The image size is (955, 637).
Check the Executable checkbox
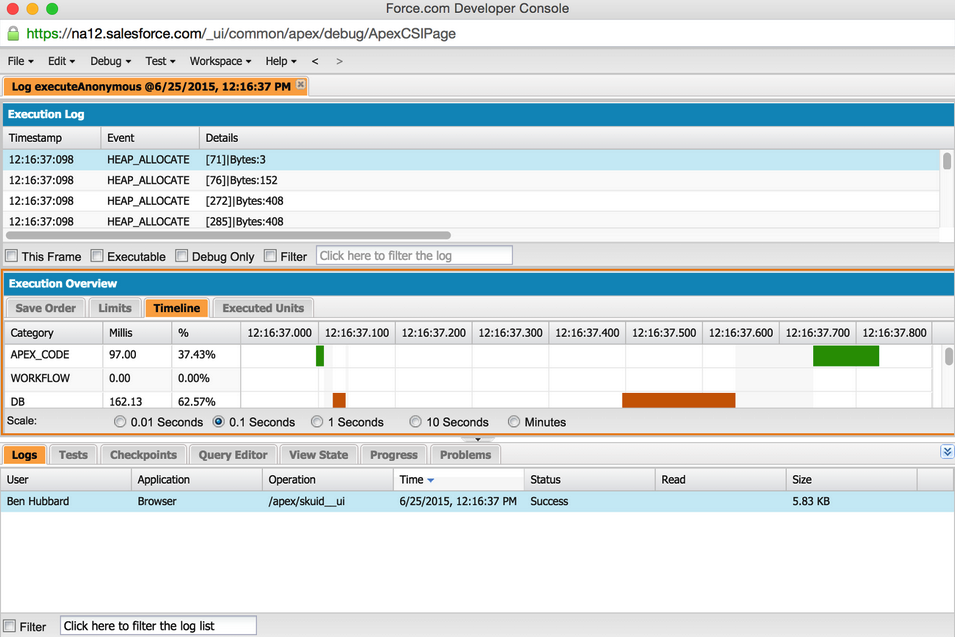(97, 256)
